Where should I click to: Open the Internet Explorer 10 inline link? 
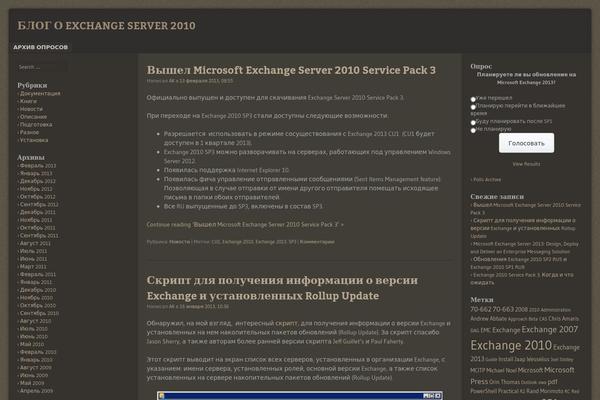(263, 170)
